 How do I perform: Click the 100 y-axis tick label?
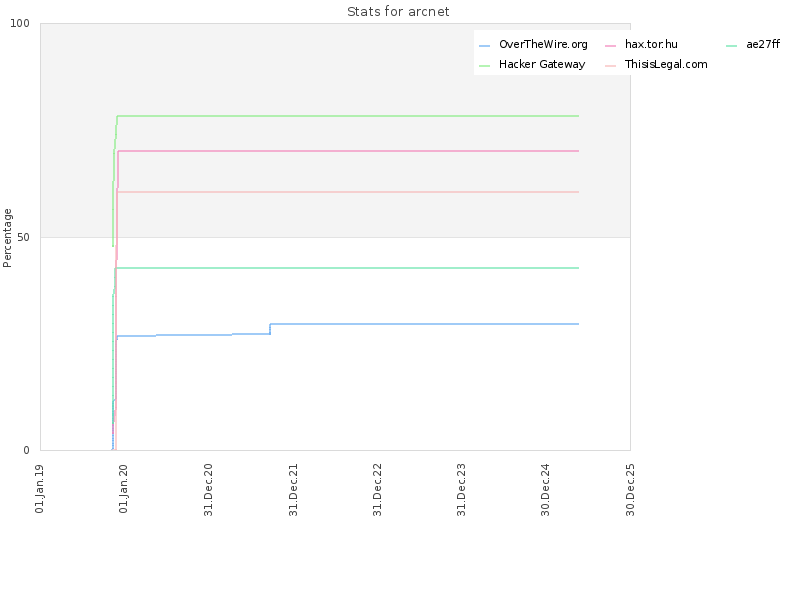click(x=20, y=23)
